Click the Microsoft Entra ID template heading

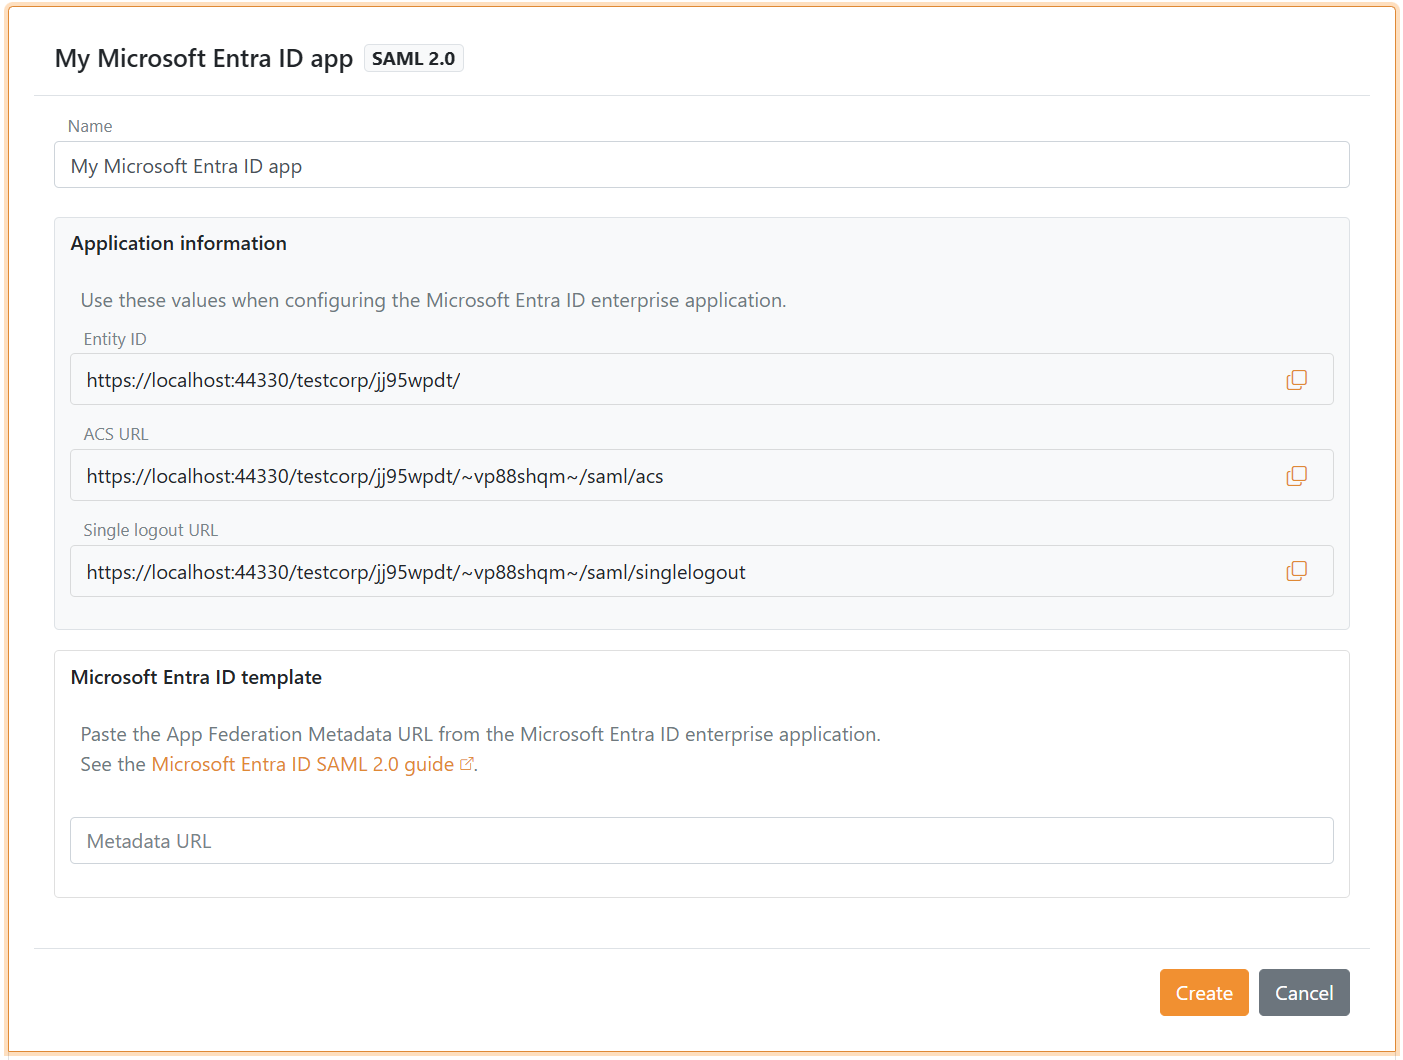coord(196,677)
